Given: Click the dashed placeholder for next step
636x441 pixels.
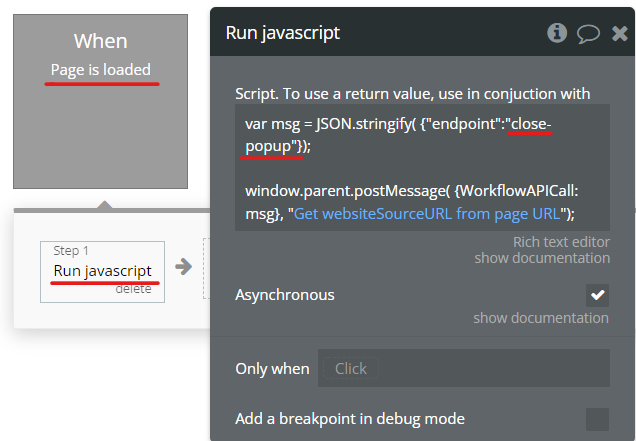Looking at the screenshot, I should point(205,268).
